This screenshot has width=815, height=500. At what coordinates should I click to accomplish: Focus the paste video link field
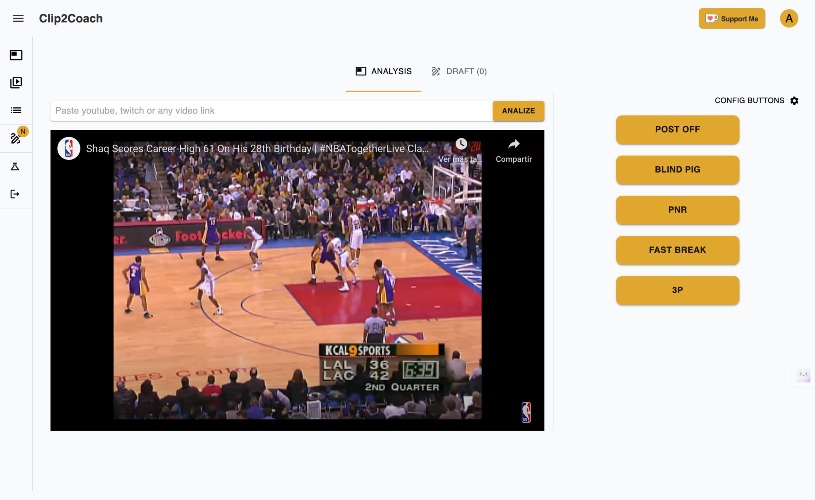(271, 111)
